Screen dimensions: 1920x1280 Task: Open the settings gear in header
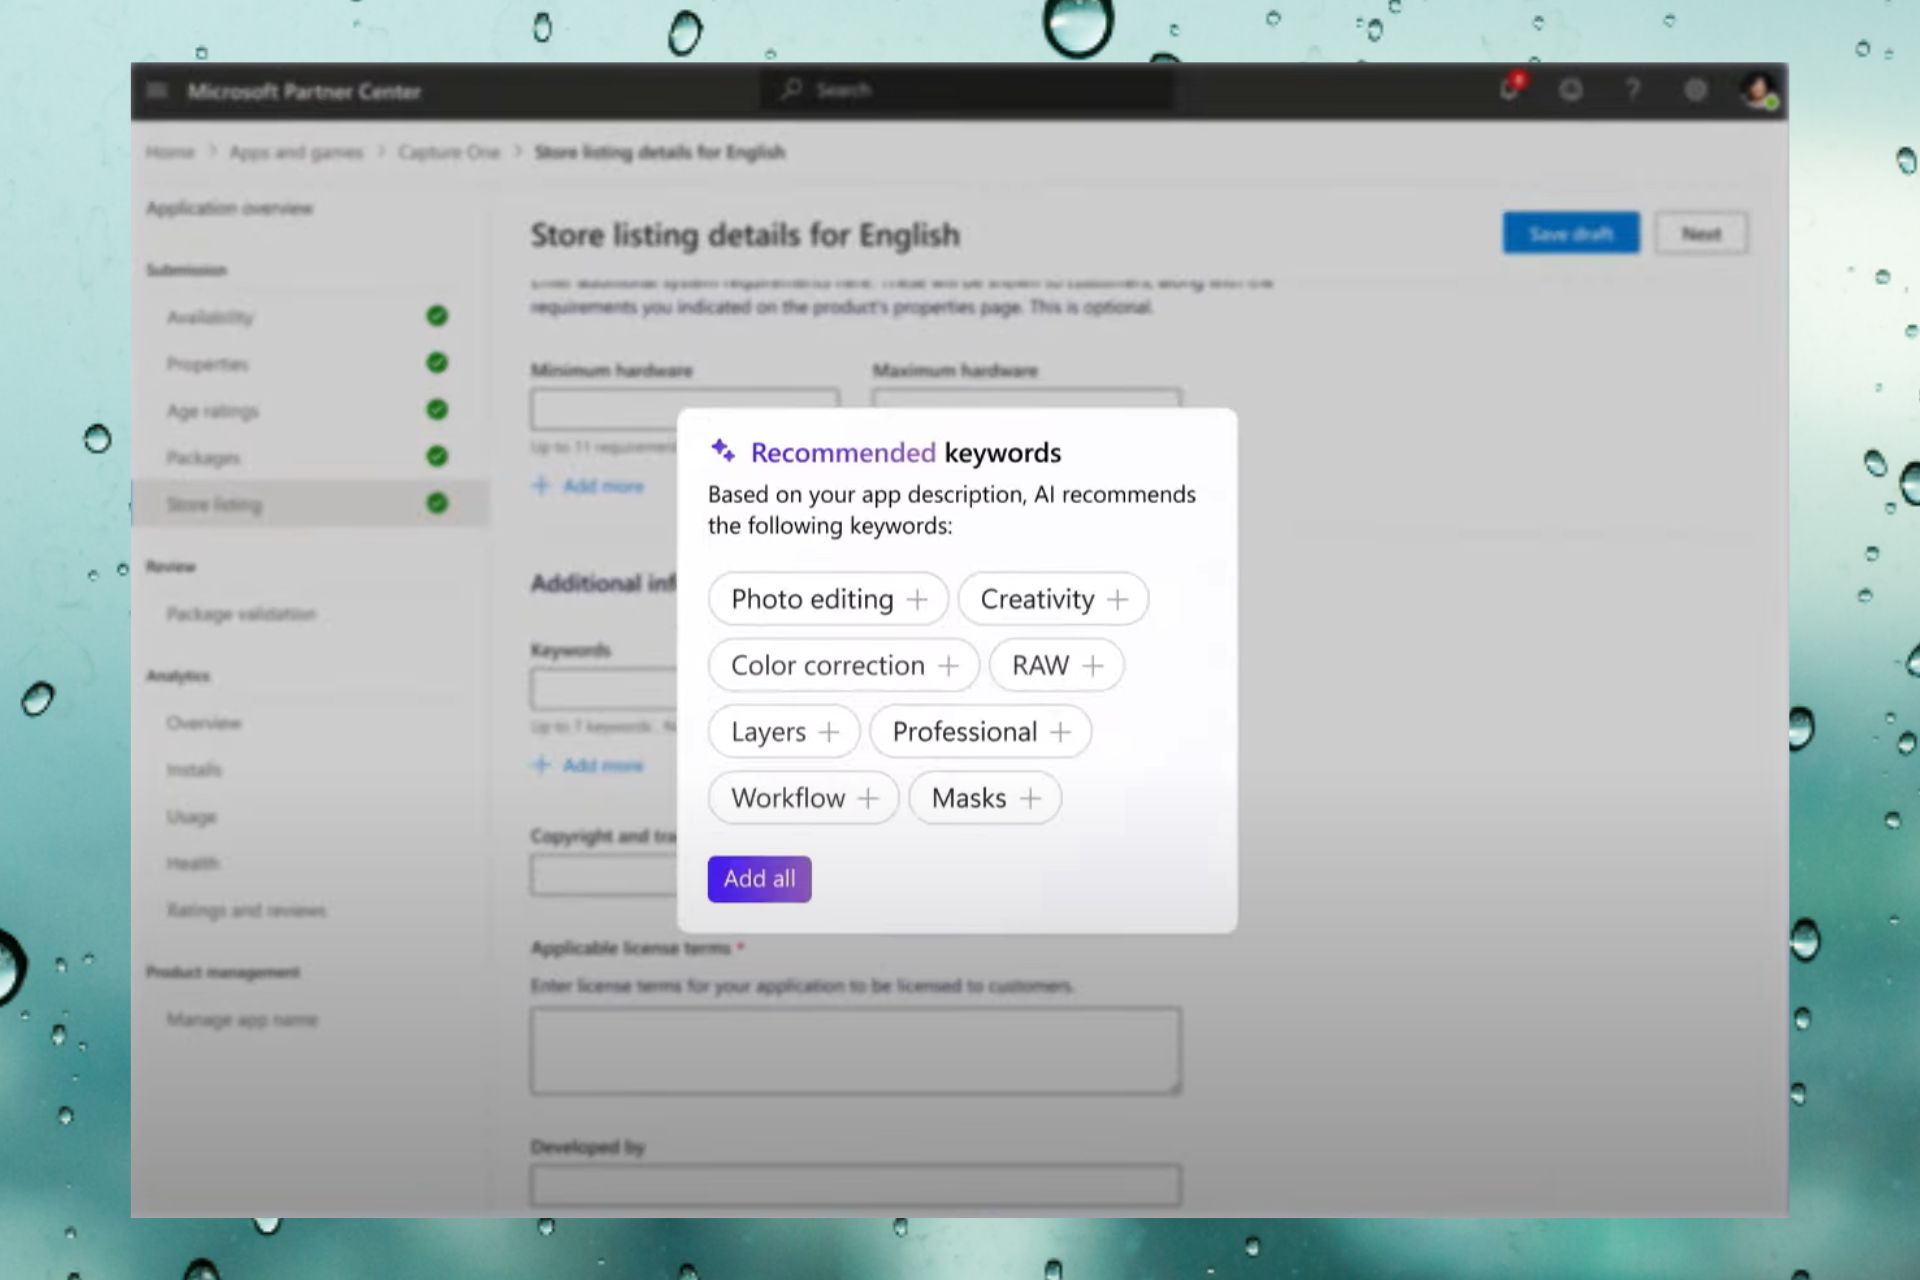tap(1695, 90)
